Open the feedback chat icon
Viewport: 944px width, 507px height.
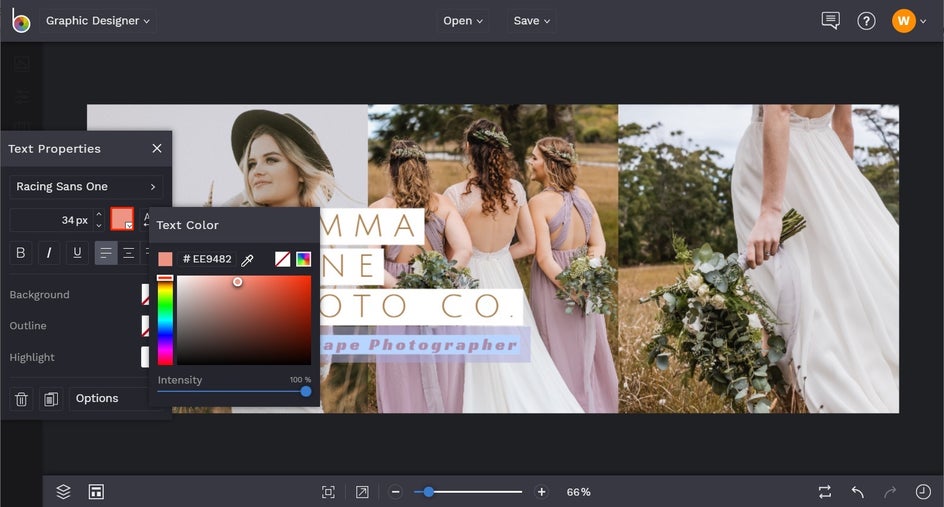(x=830, y=21)
